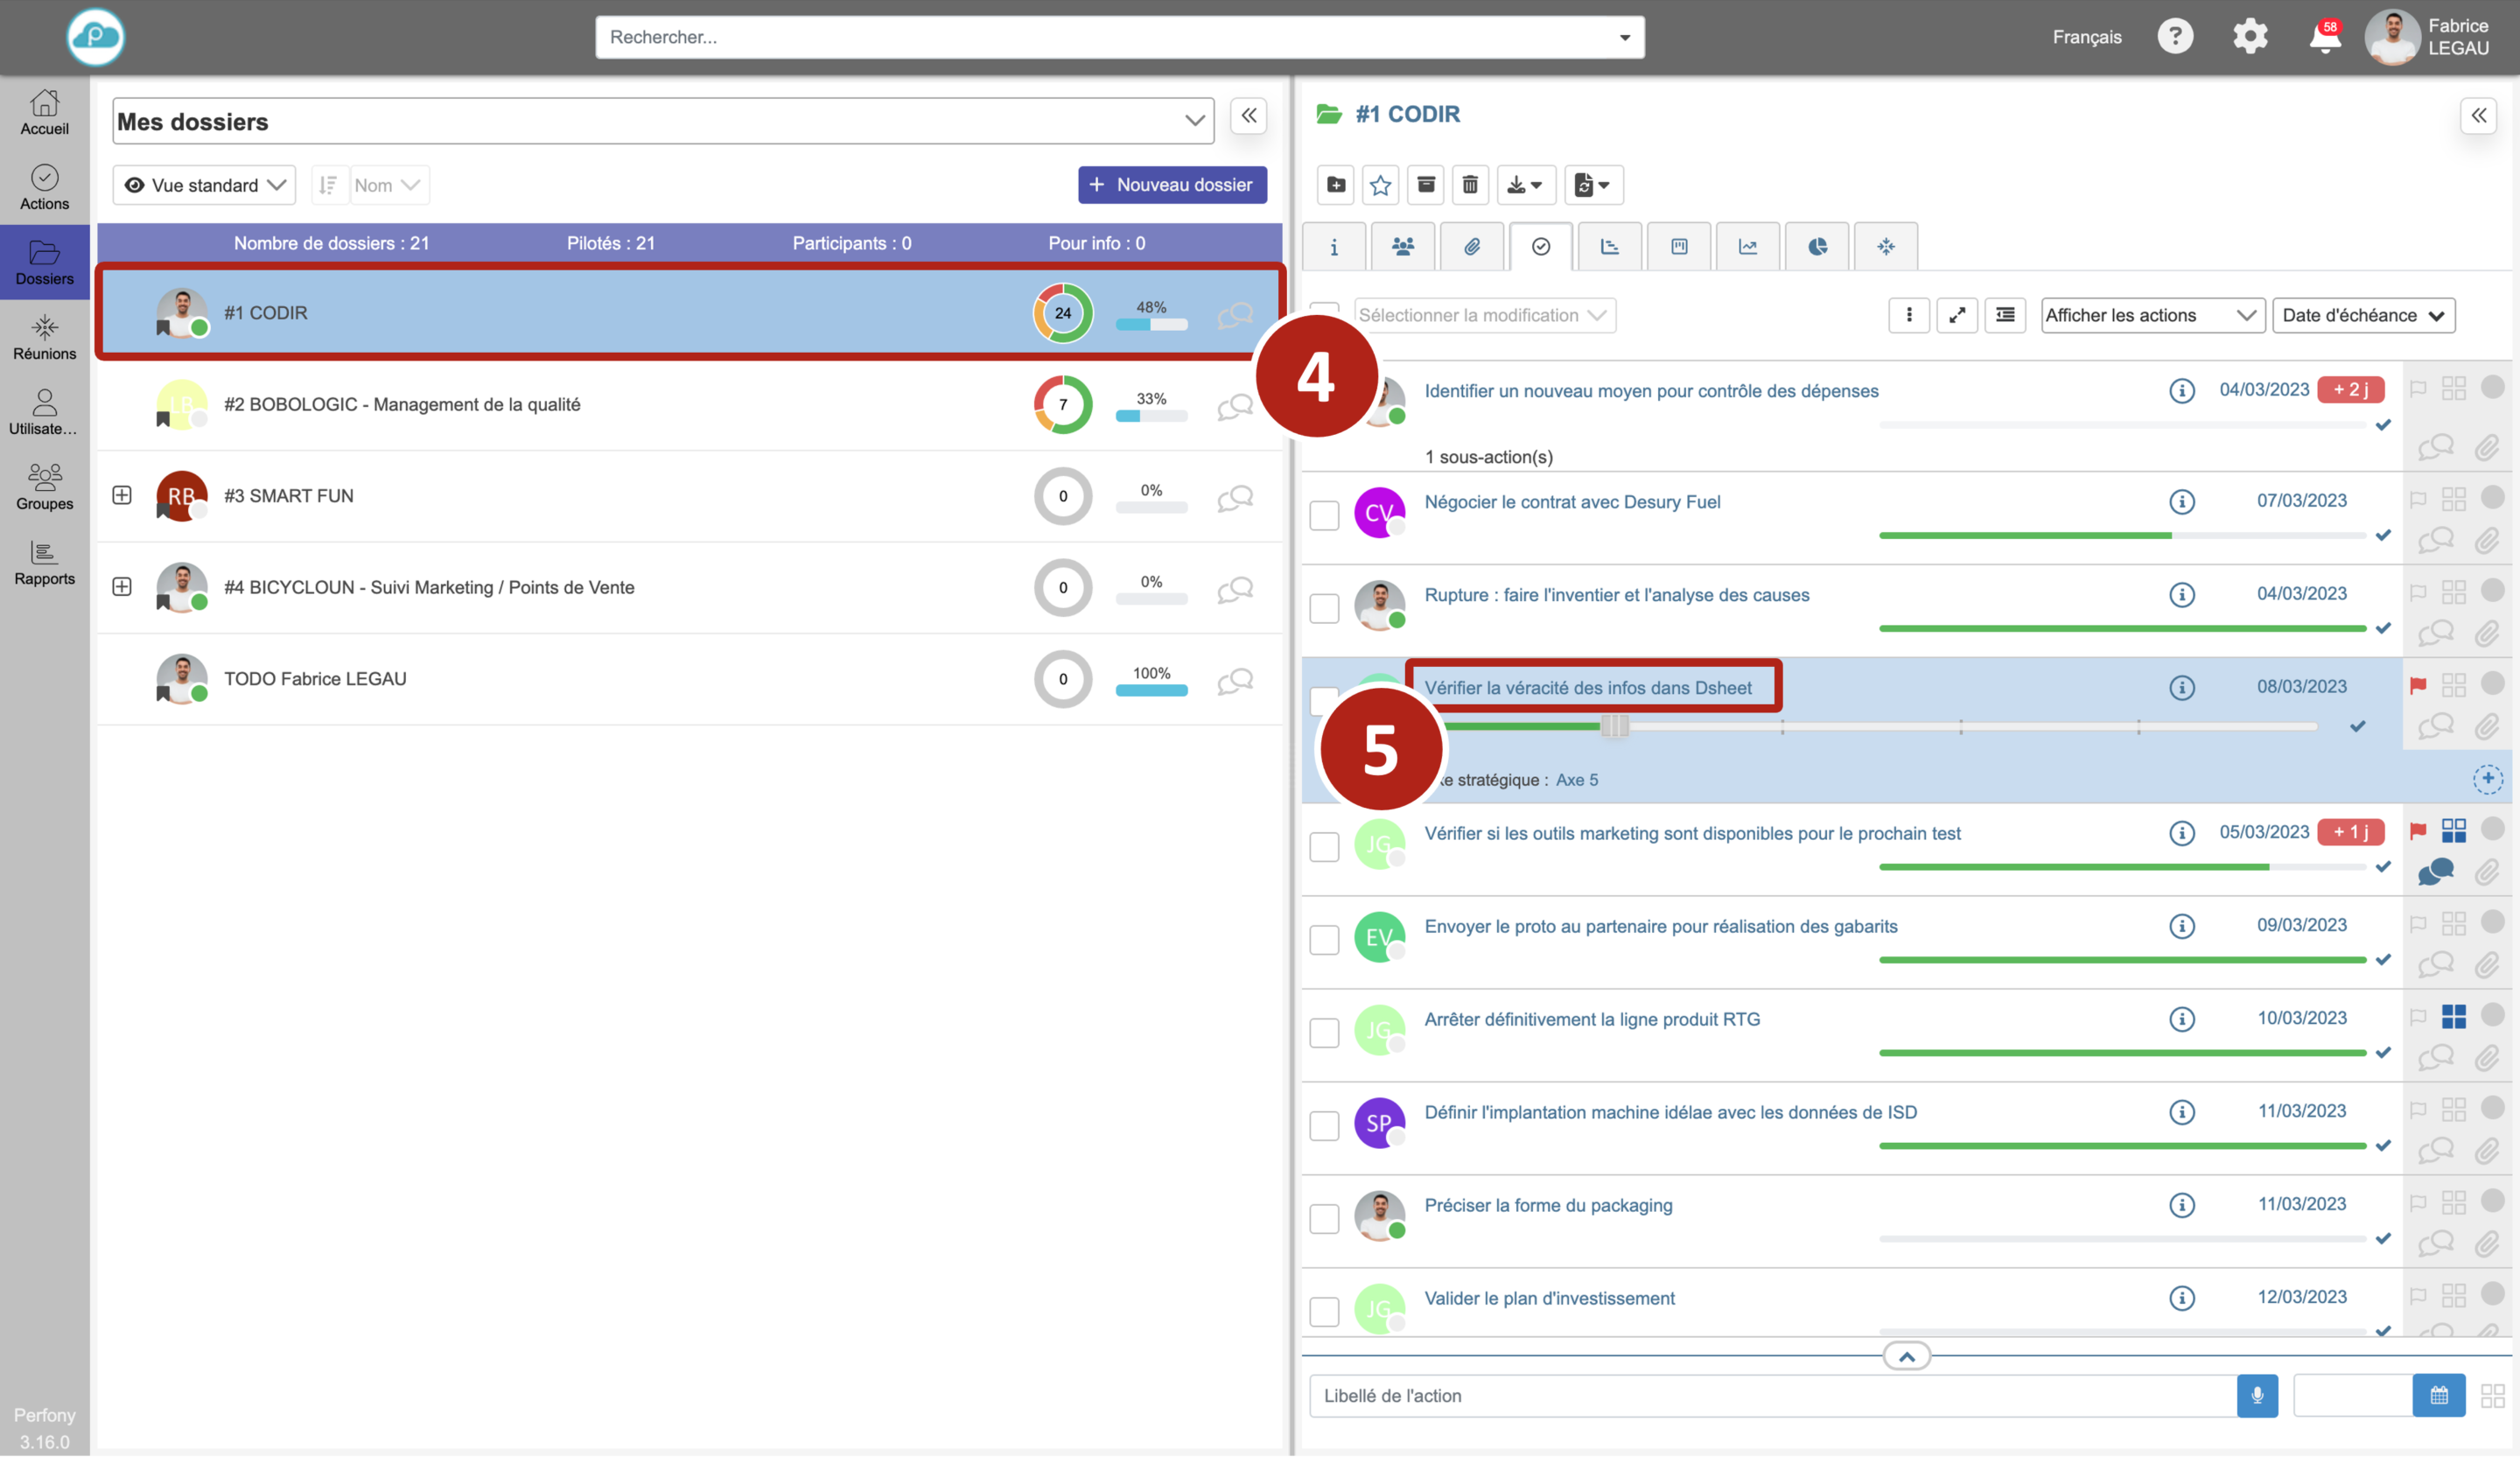2520x1457 pixels.
Task: Click the progress slider handle on selected action
Action: point(1614,726)
